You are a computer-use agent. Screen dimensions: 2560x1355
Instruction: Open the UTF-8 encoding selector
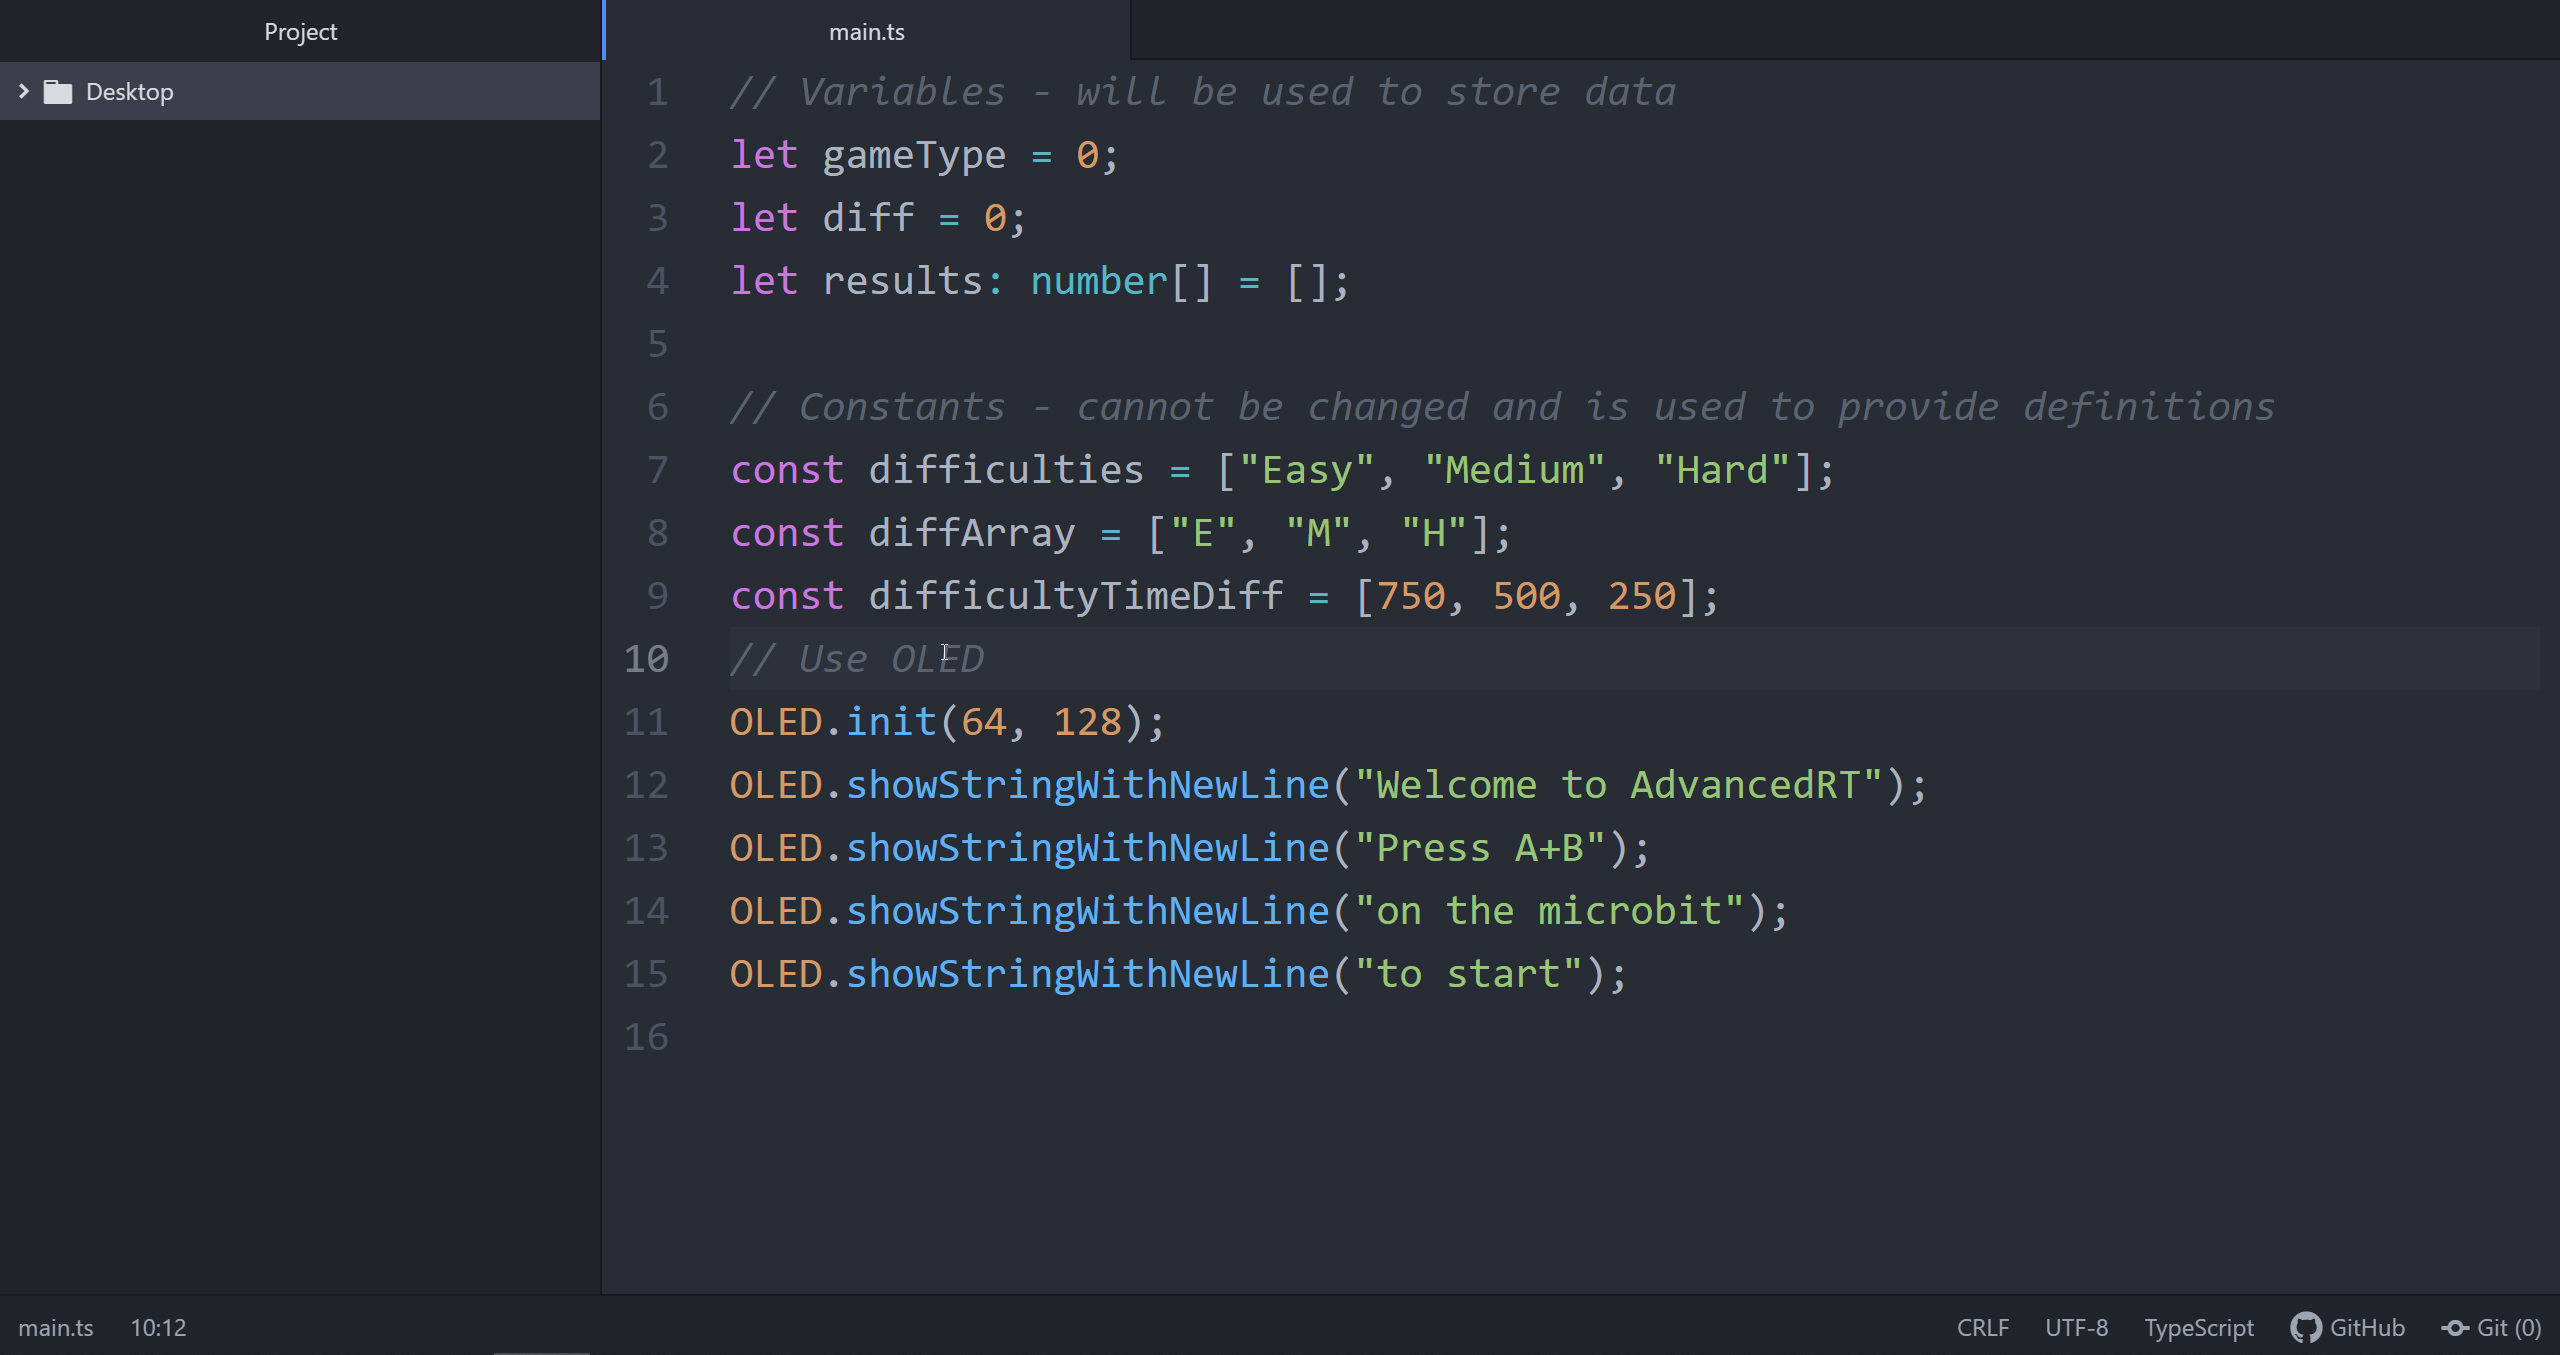2076,1327
